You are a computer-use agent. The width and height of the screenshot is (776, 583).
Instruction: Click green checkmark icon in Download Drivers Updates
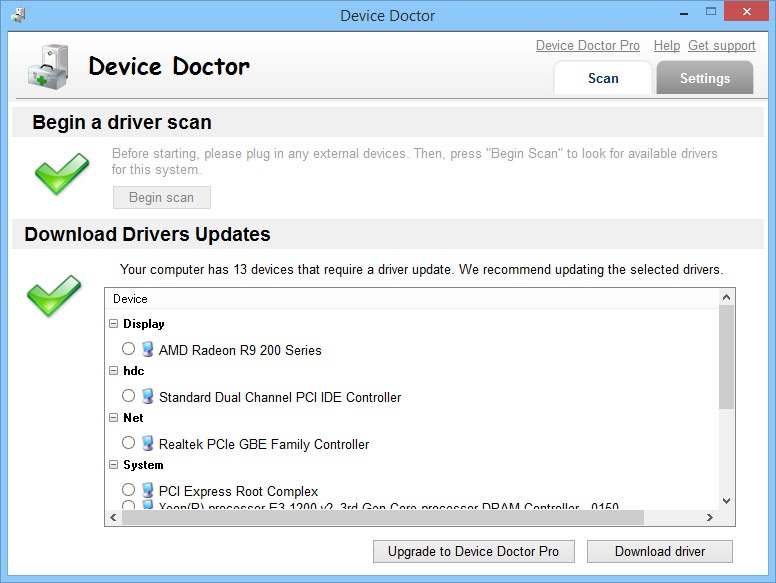pos(54,295)
